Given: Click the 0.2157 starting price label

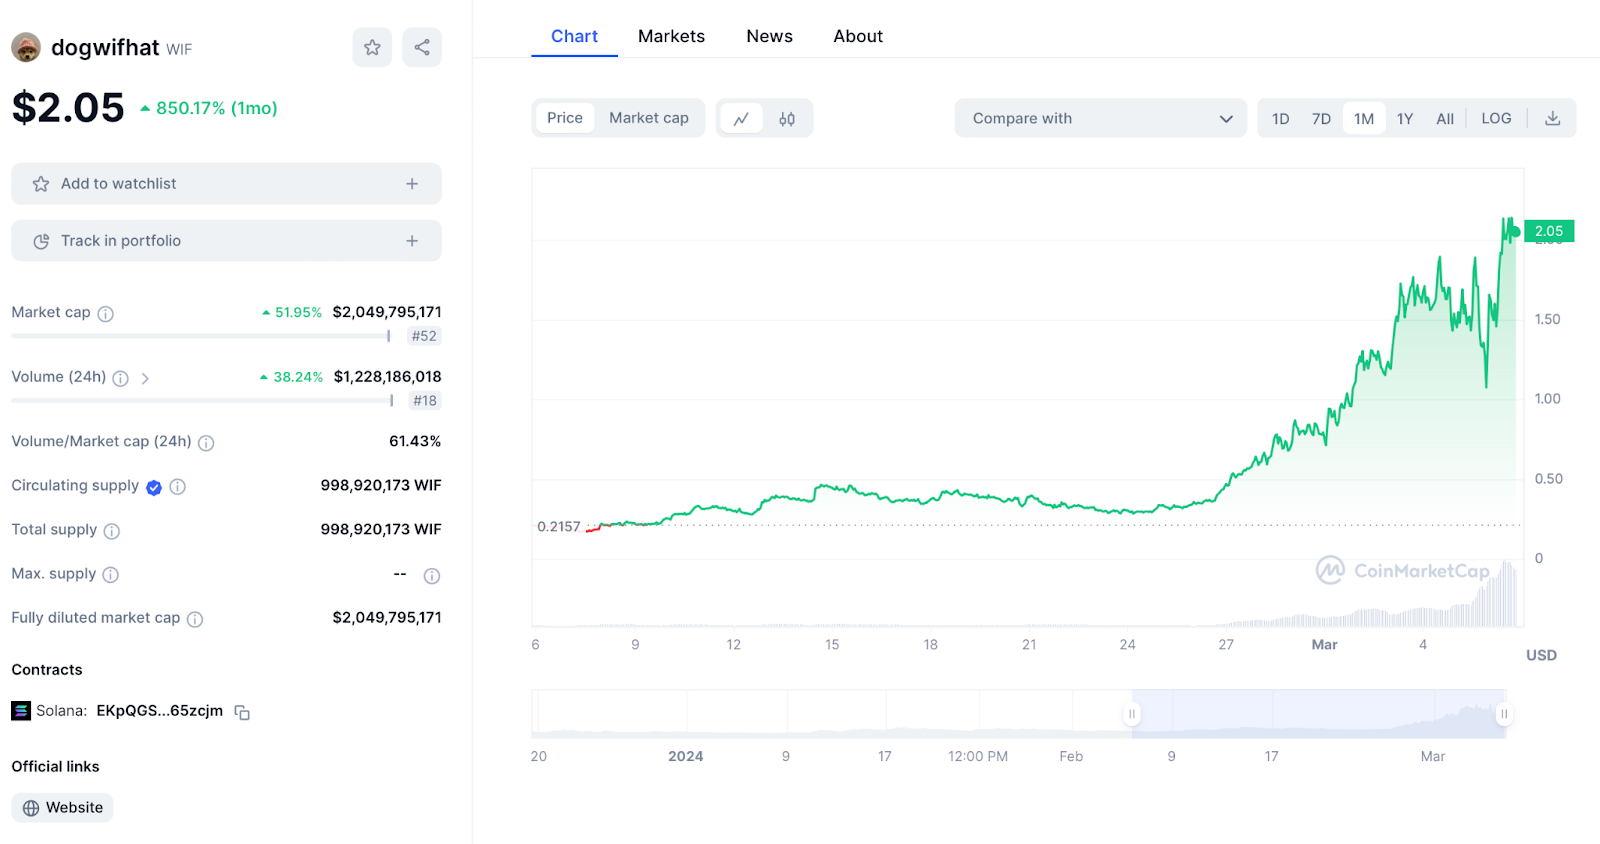Looking at the screenshot, I should 559,527.
